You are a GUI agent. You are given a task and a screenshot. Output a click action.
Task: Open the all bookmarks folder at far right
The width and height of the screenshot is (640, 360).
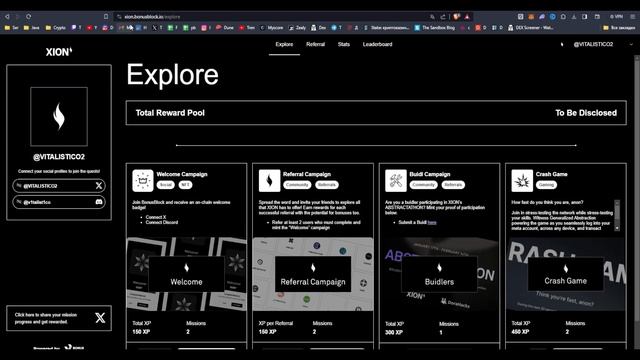[x=619, y=28]
